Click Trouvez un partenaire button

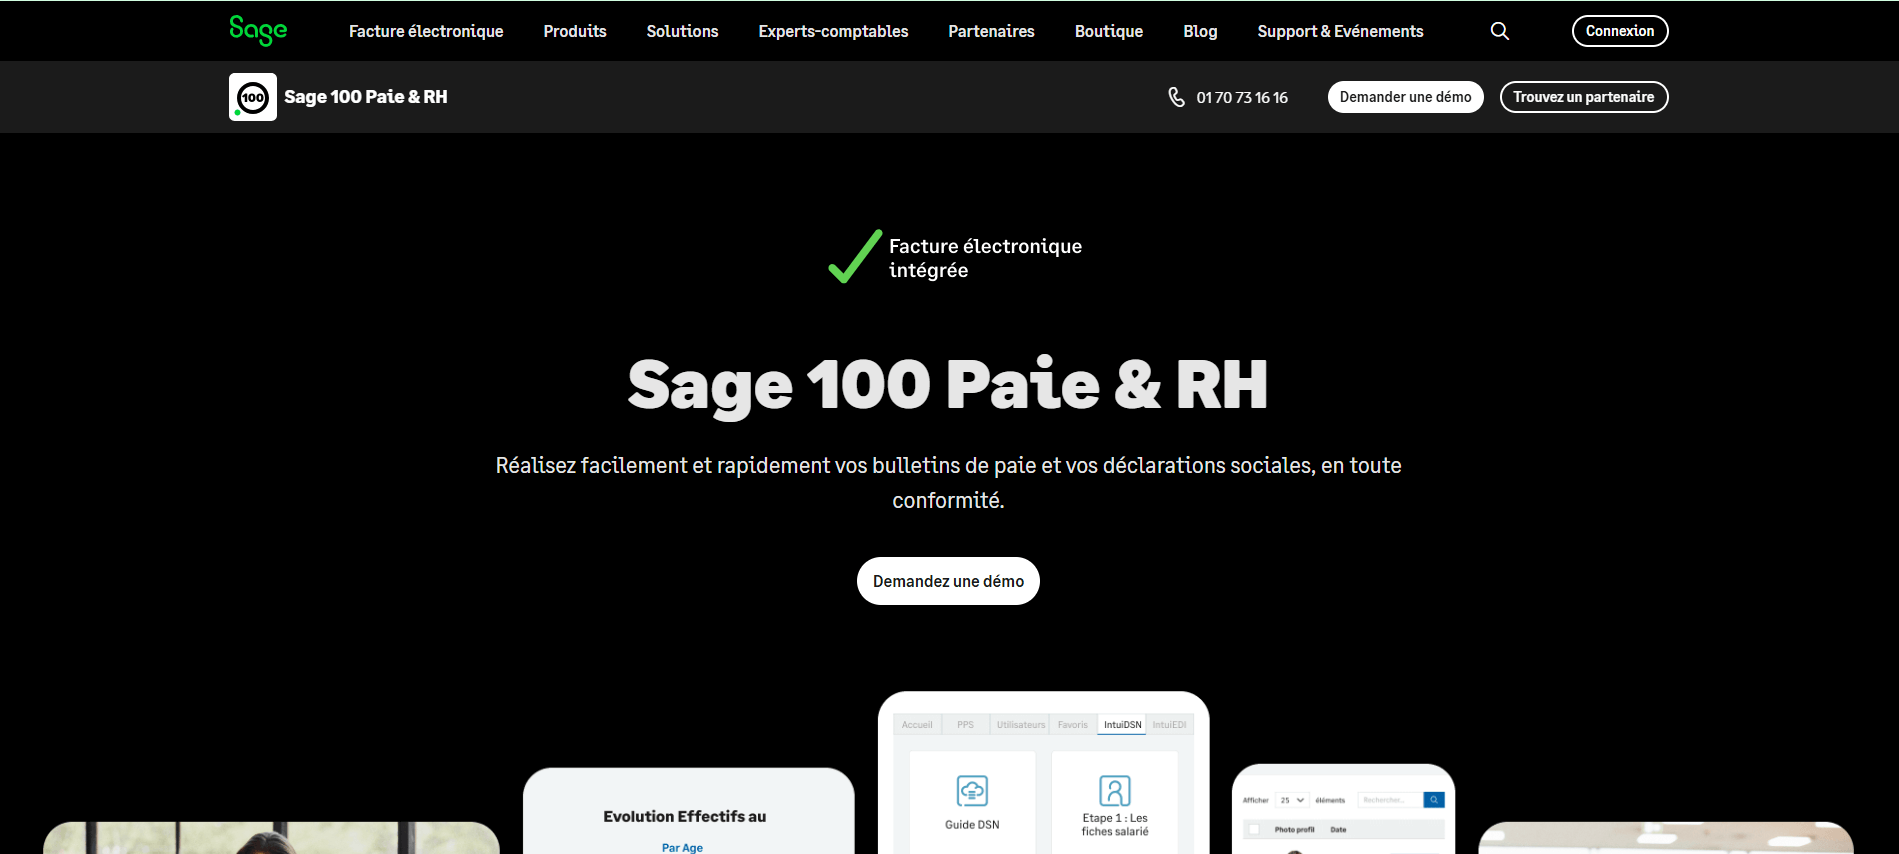(x=1584, y=97)
